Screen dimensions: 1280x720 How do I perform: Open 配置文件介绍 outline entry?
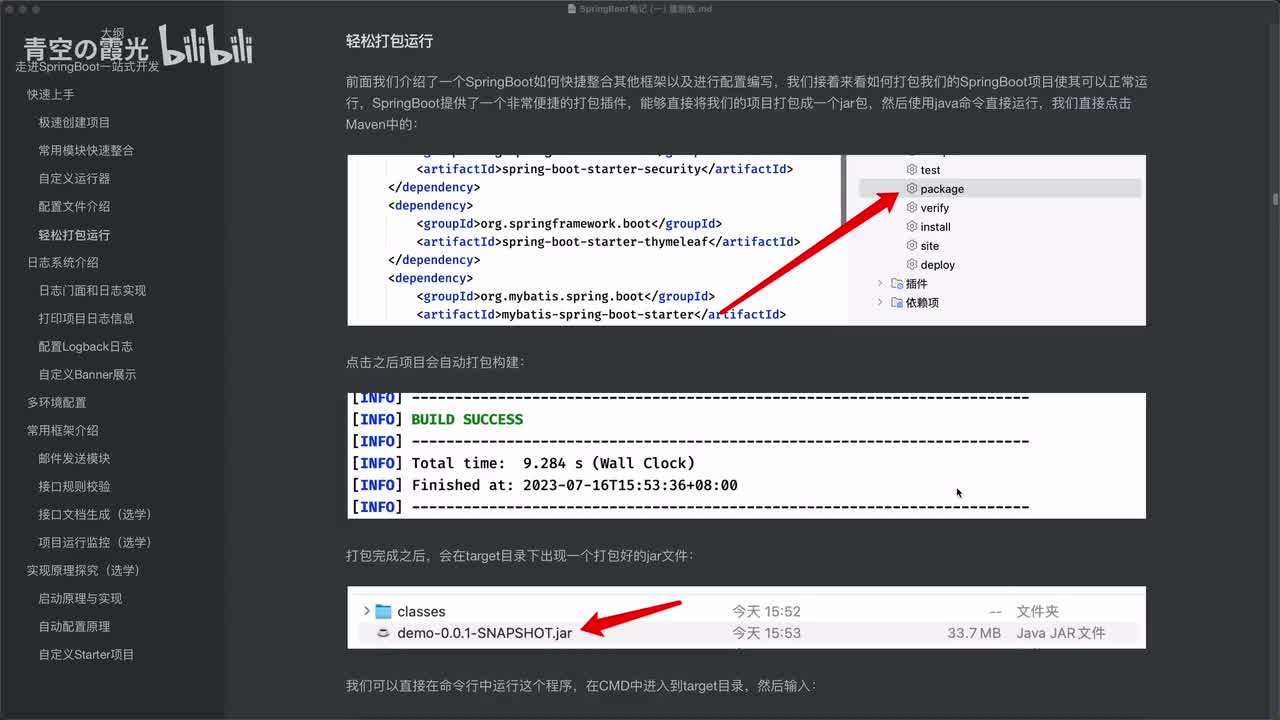click(x=74, y=206)
